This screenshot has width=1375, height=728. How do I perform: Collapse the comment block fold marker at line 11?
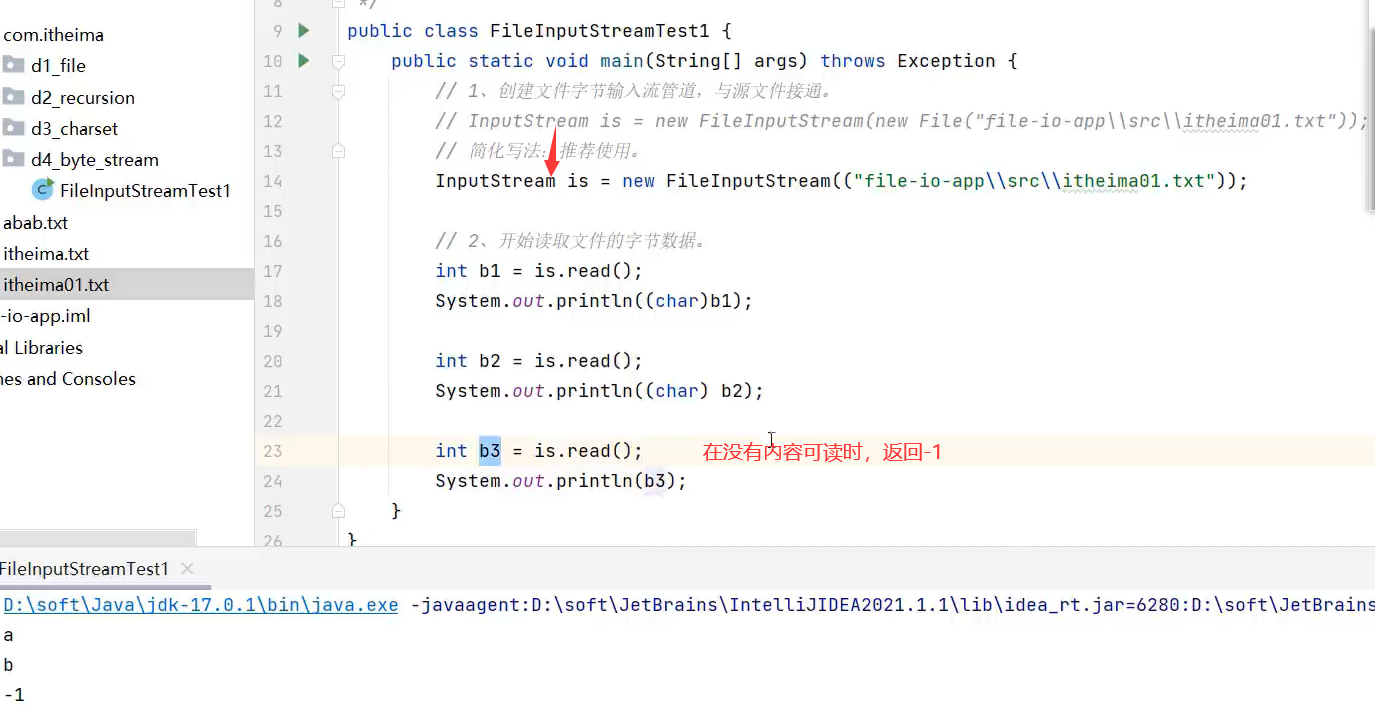tap(338, 91)
